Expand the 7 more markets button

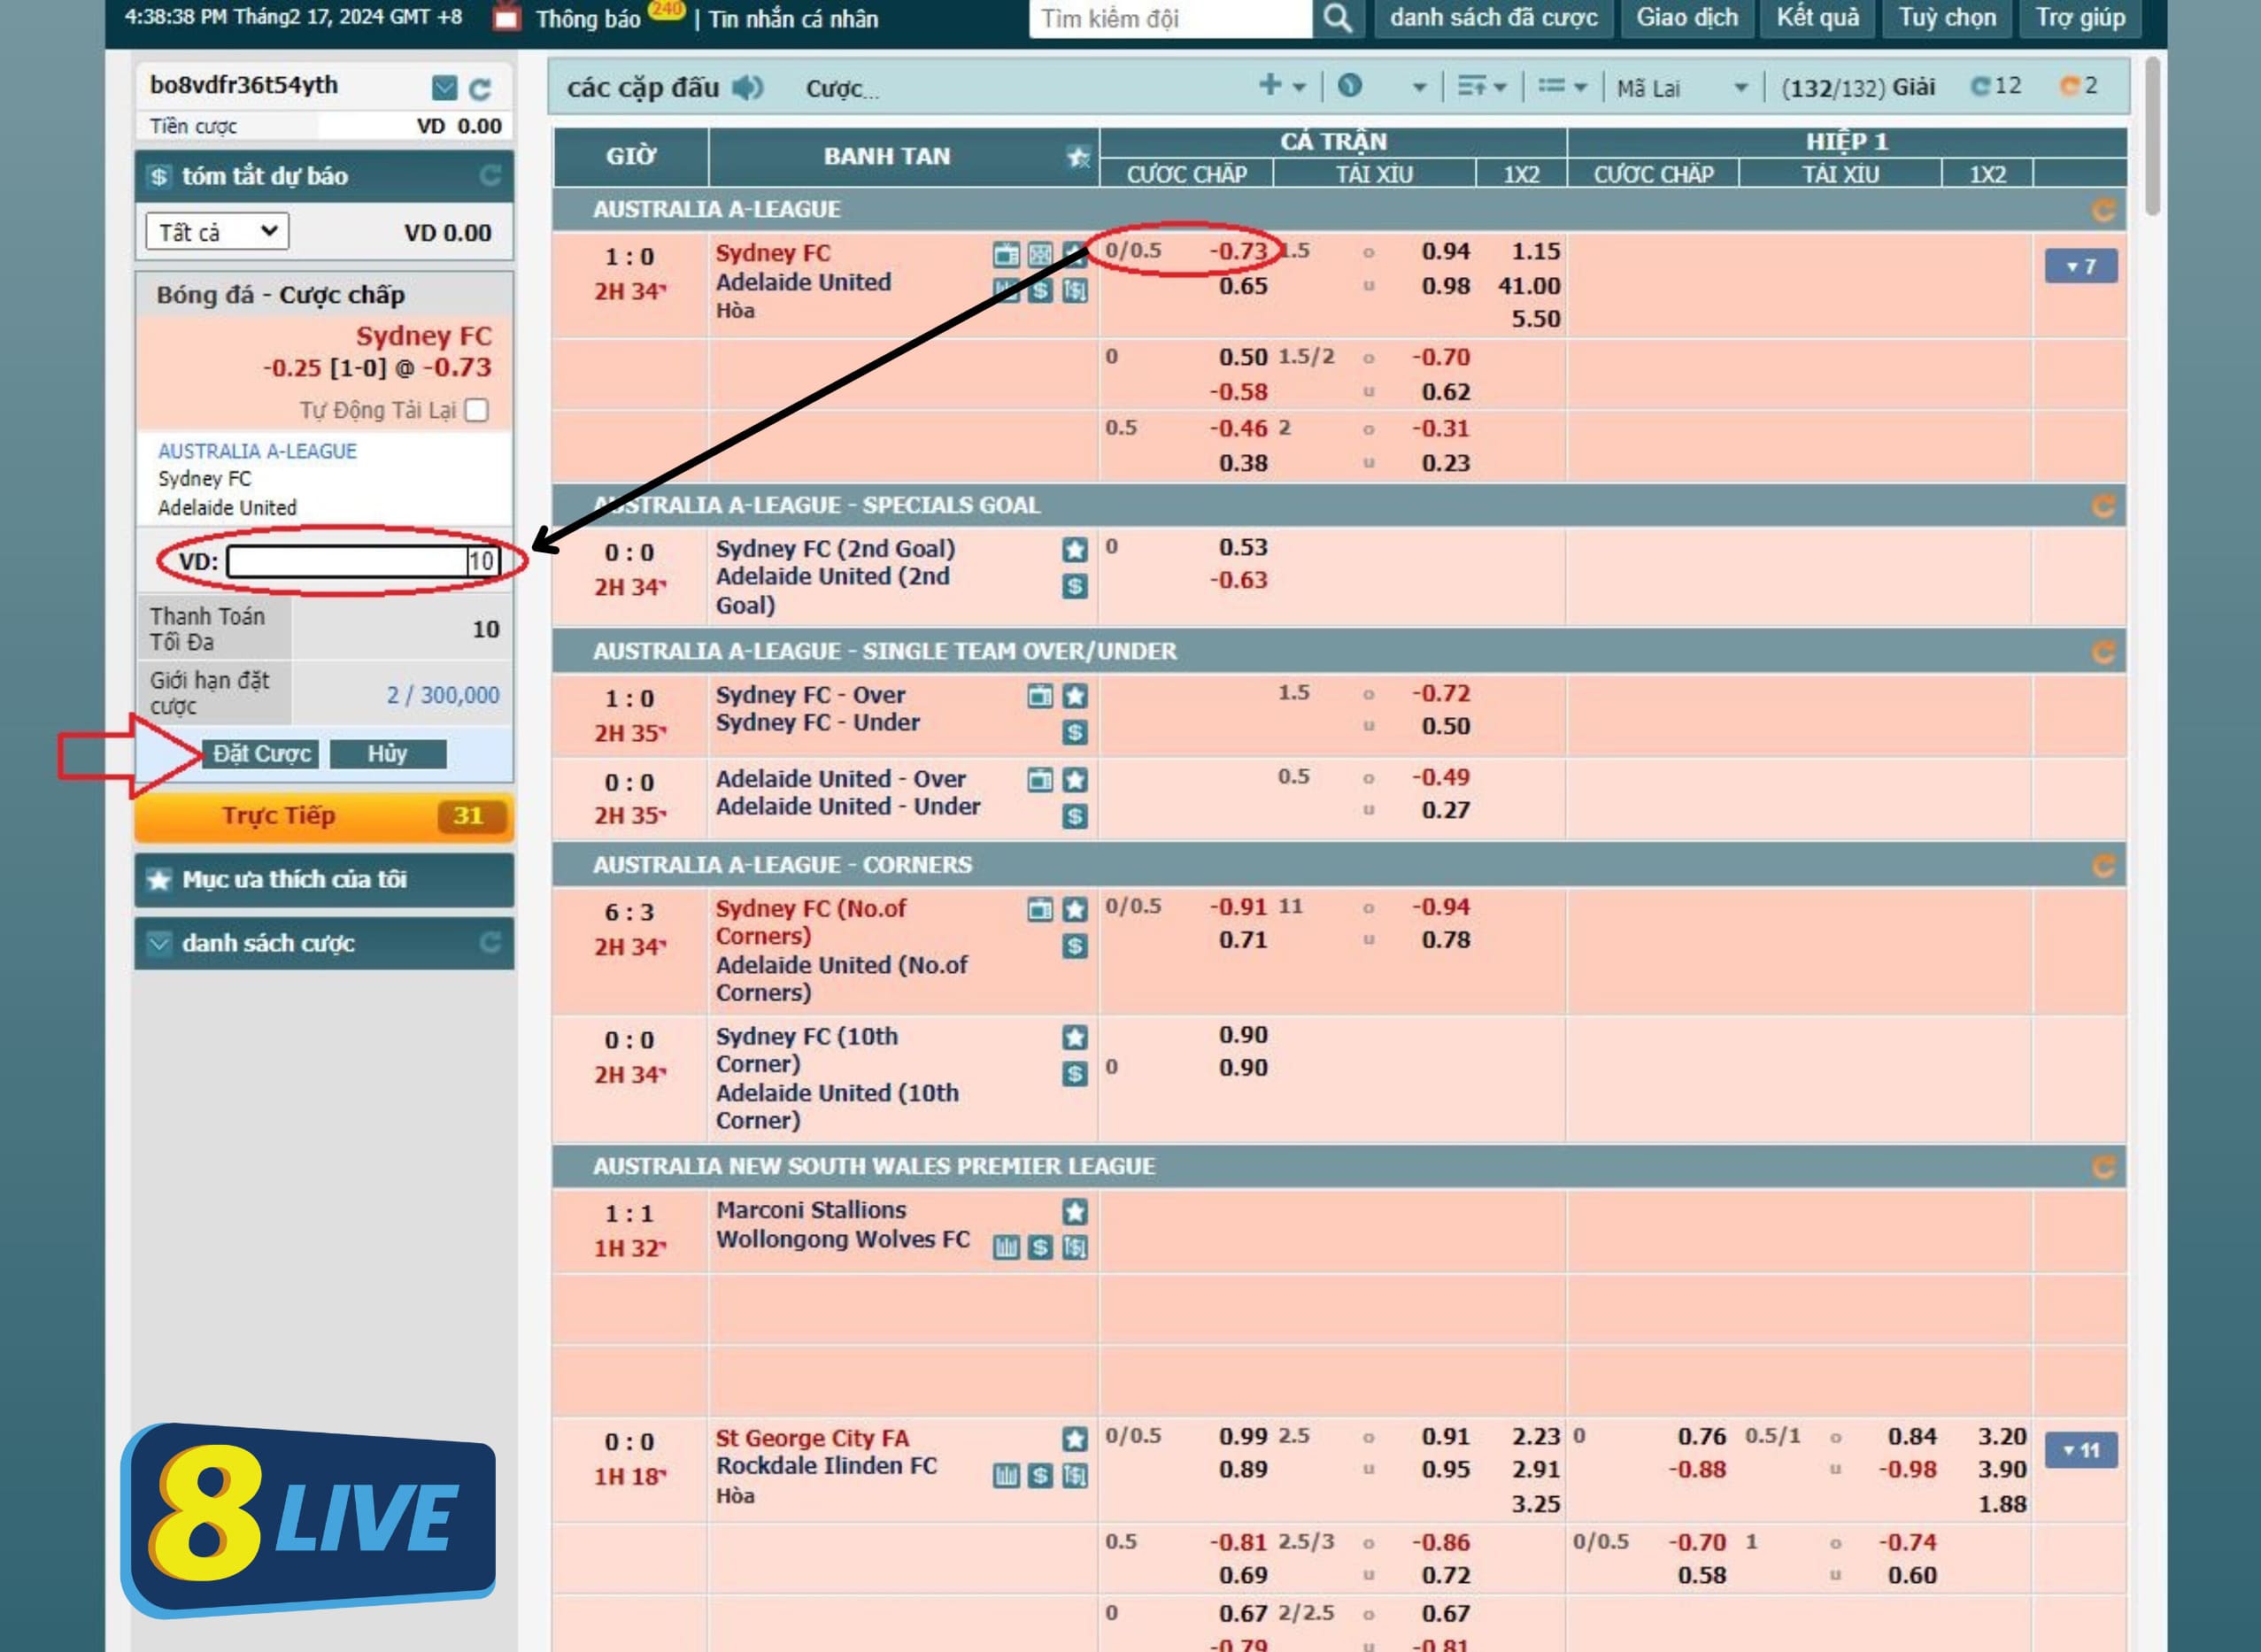[2080, 266]
